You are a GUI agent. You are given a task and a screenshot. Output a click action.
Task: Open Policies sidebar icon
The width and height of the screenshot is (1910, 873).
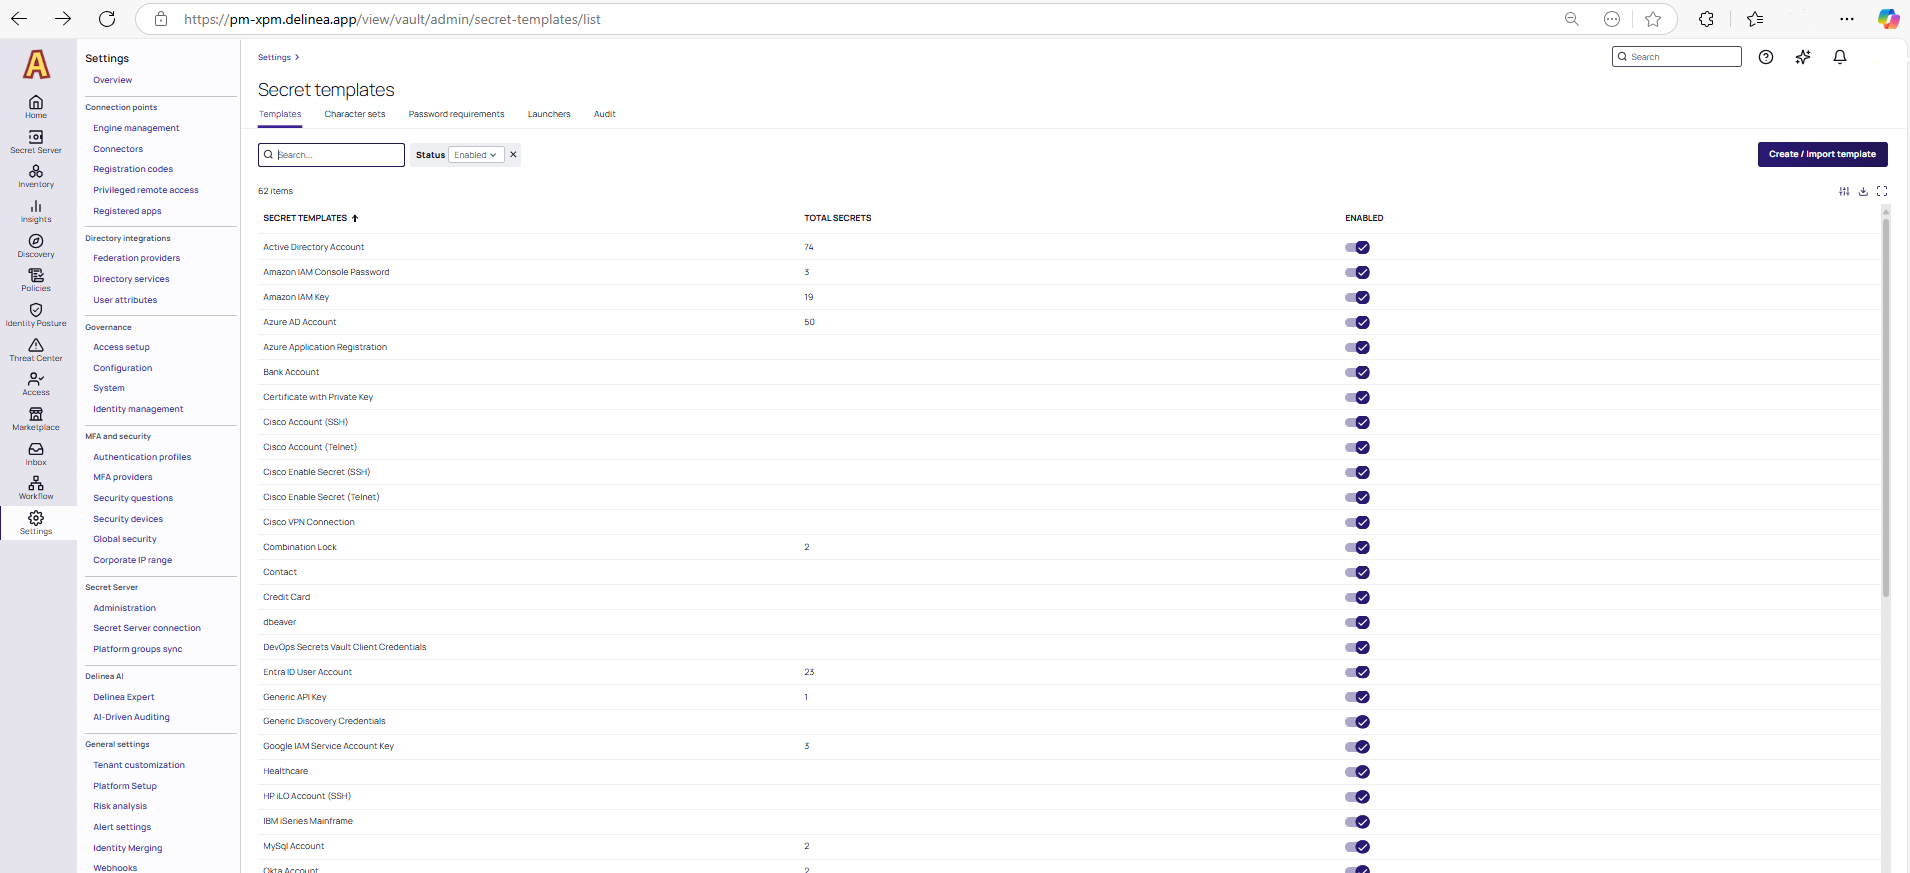[36, 280]
